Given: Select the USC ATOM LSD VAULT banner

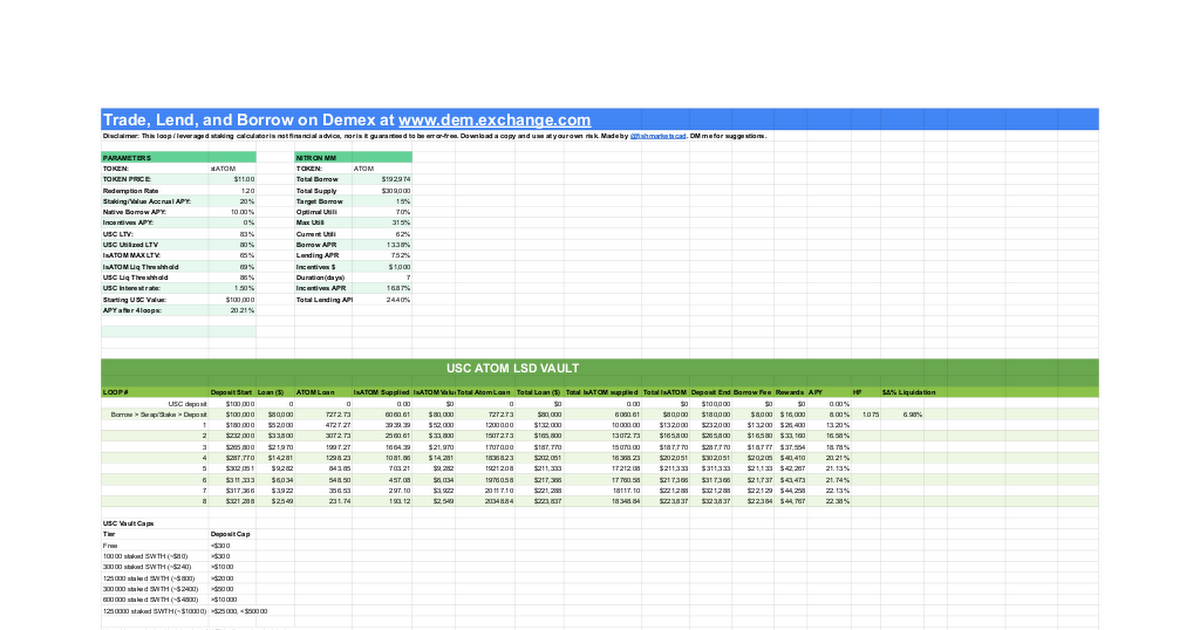Looking at the screenshot, I should pos(600,368).
